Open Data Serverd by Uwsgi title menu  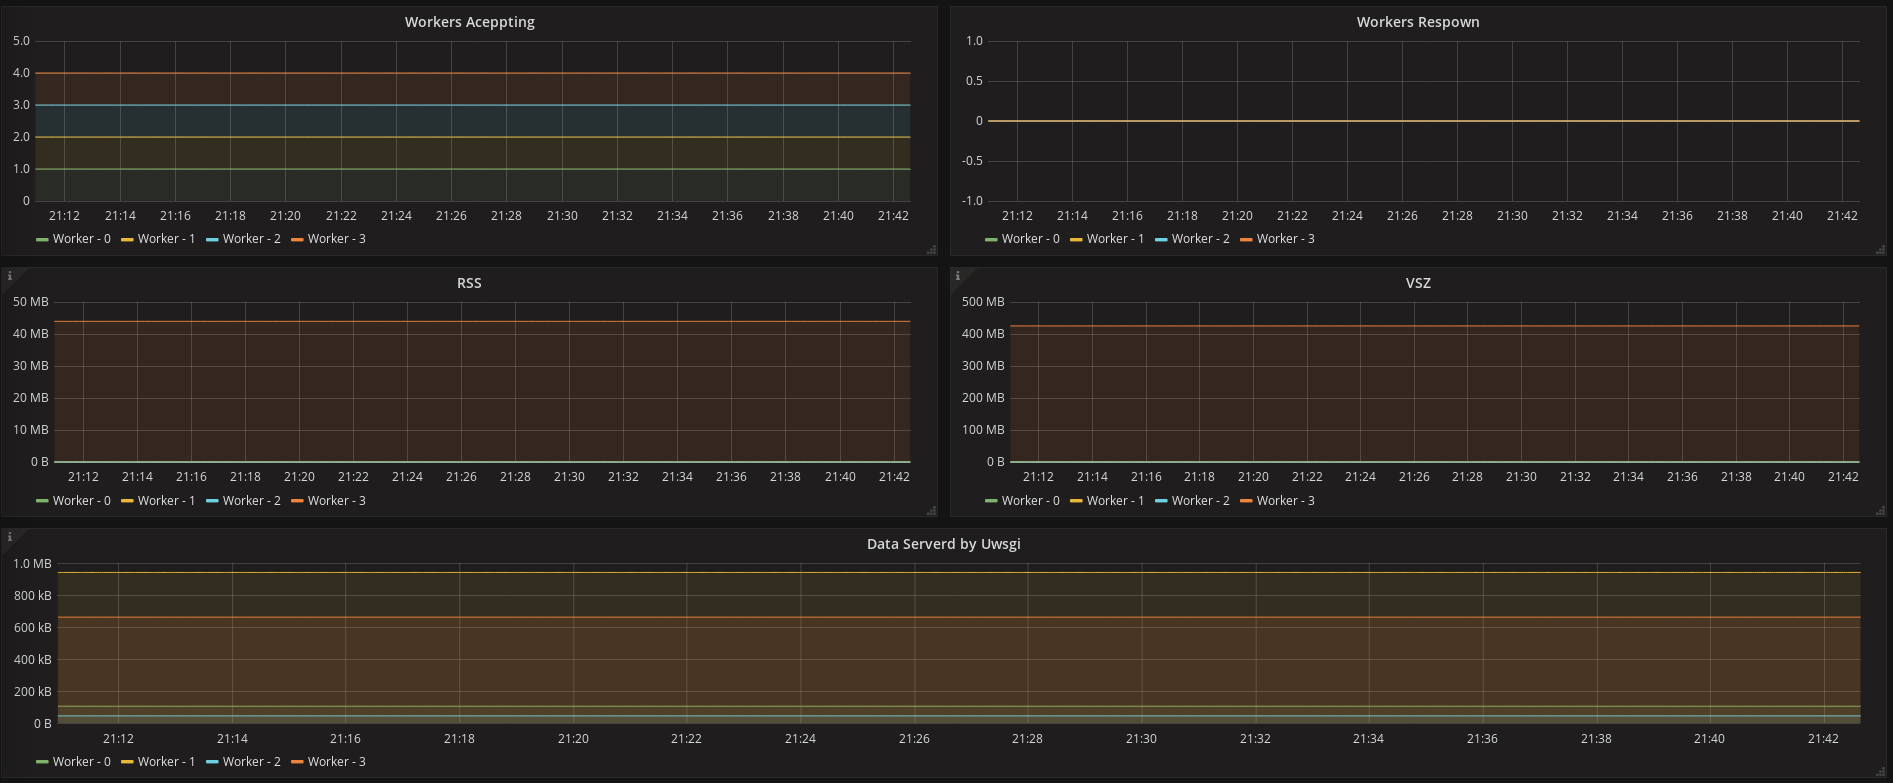click(943, 544)
